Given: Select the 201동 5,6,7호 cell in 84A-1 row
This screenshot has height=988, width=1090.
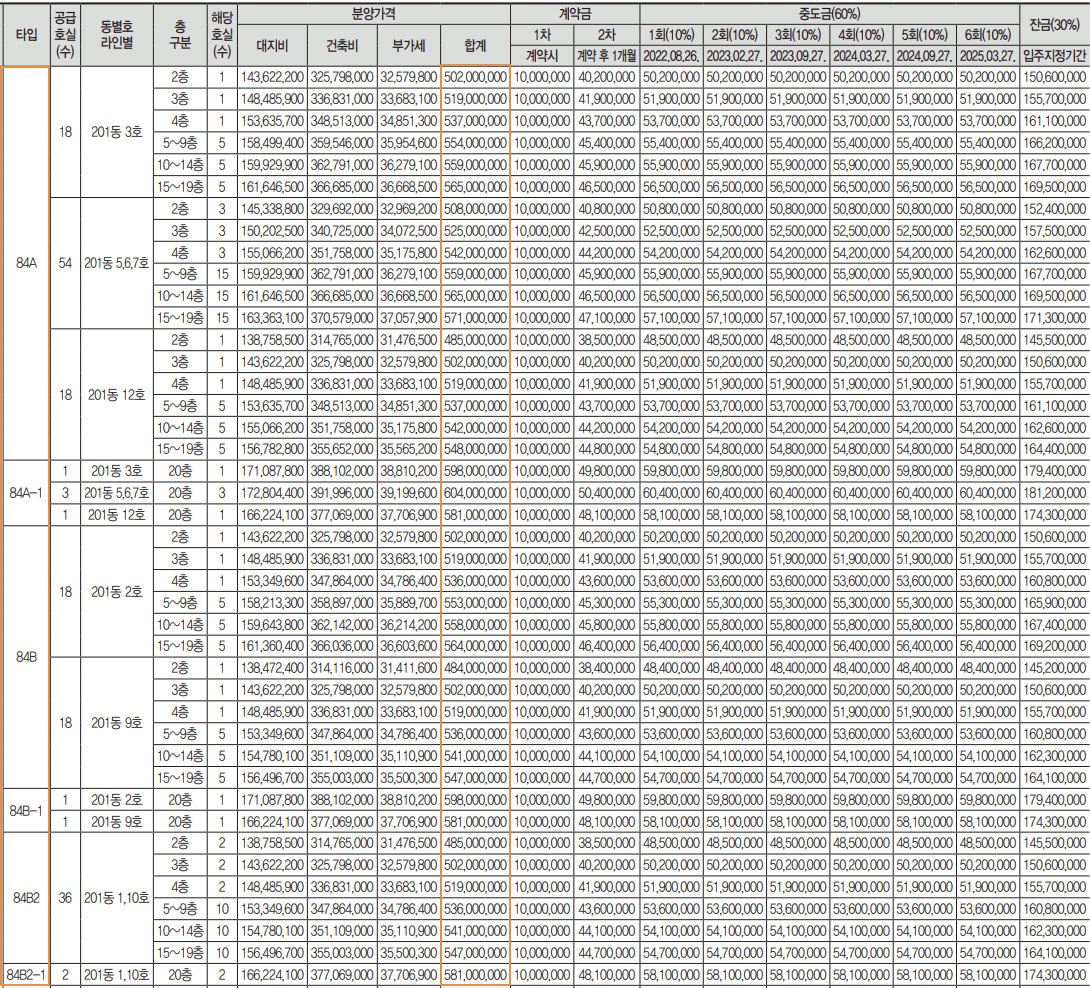Looking at the screenshot, I should [117, 493].
